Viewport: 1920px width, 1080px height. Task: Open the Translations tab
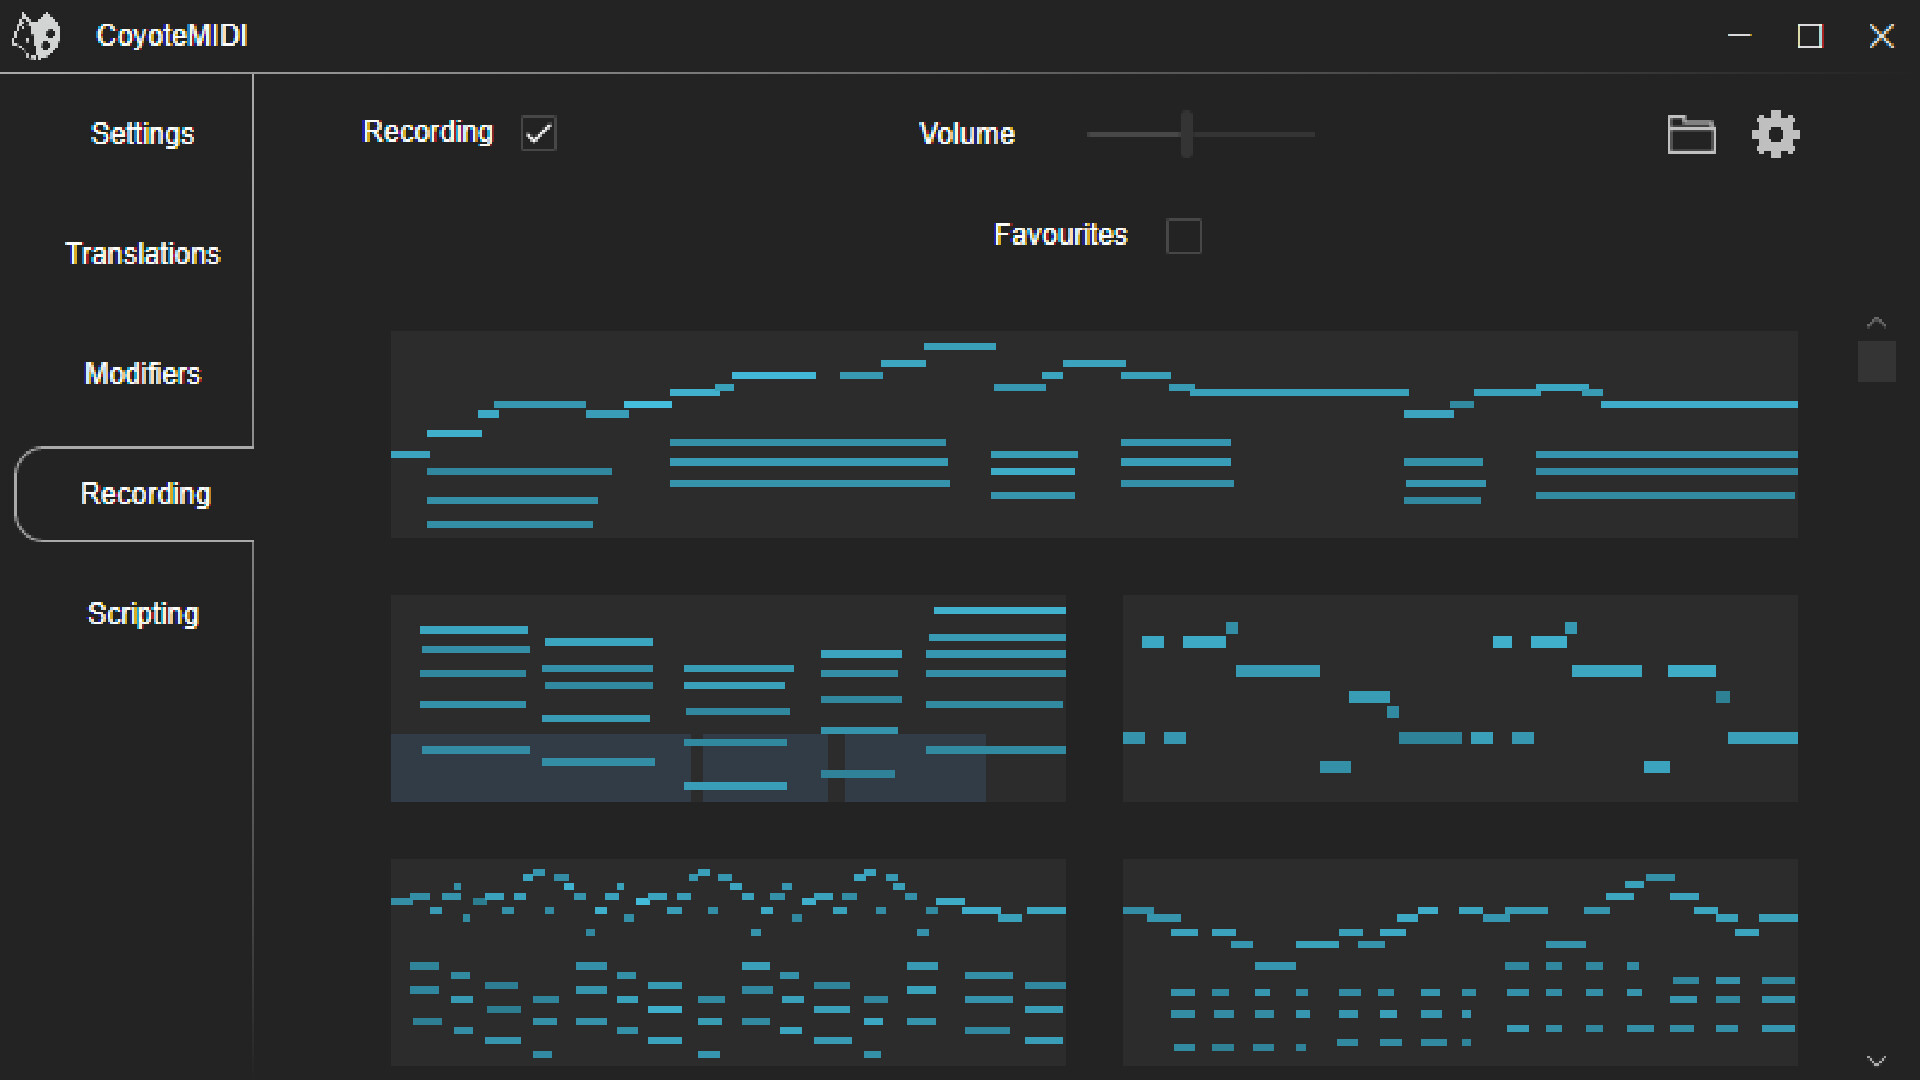coord(142,253)
